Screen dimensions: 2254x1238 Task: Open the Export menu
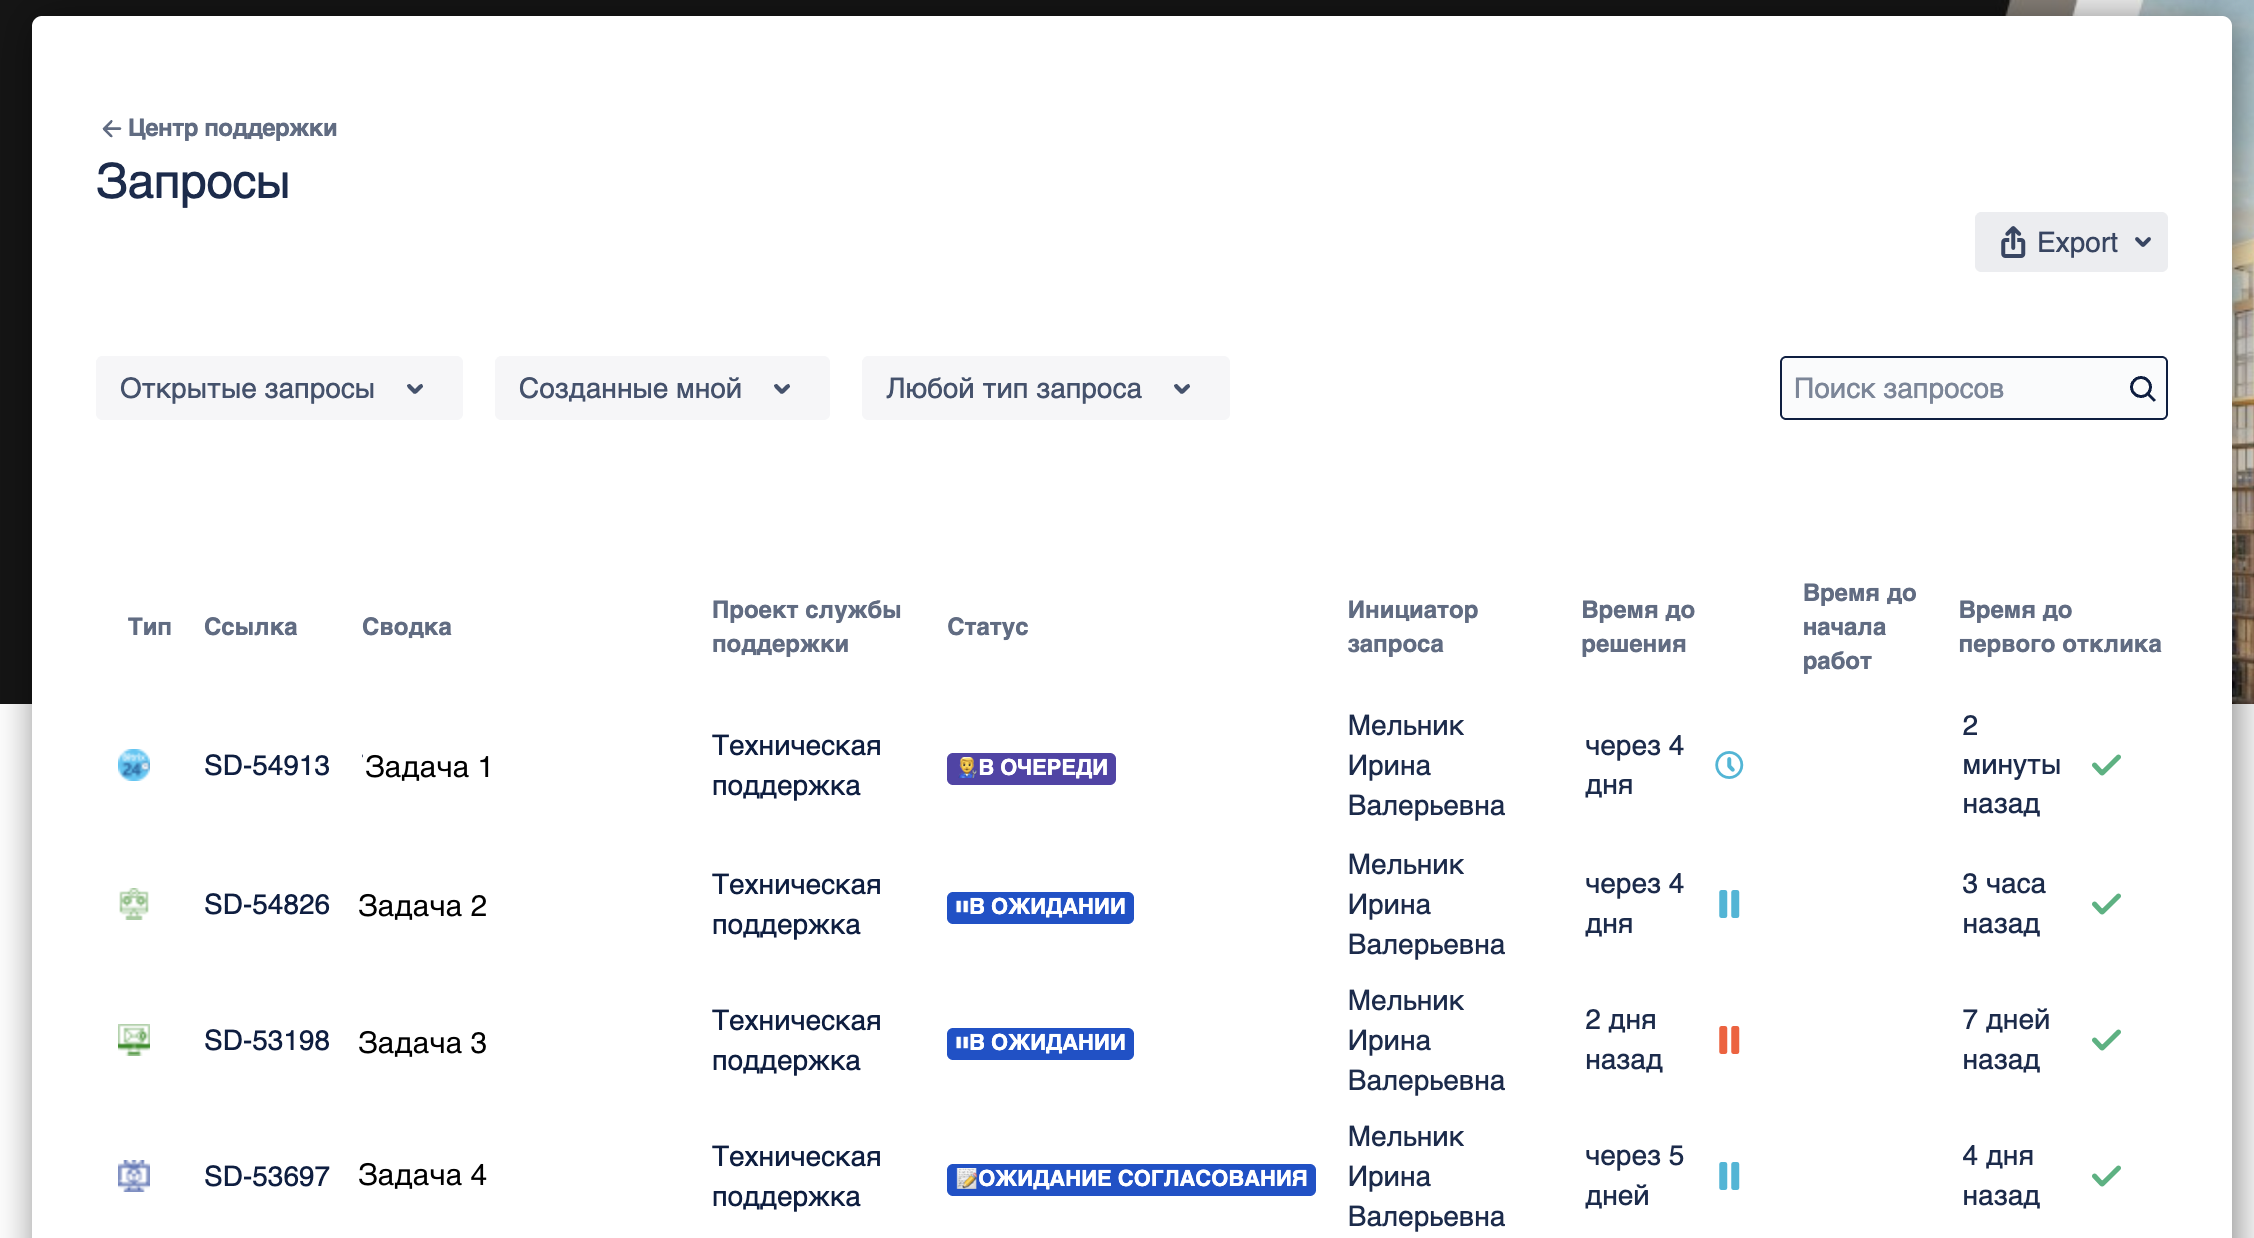[2071, 242]
